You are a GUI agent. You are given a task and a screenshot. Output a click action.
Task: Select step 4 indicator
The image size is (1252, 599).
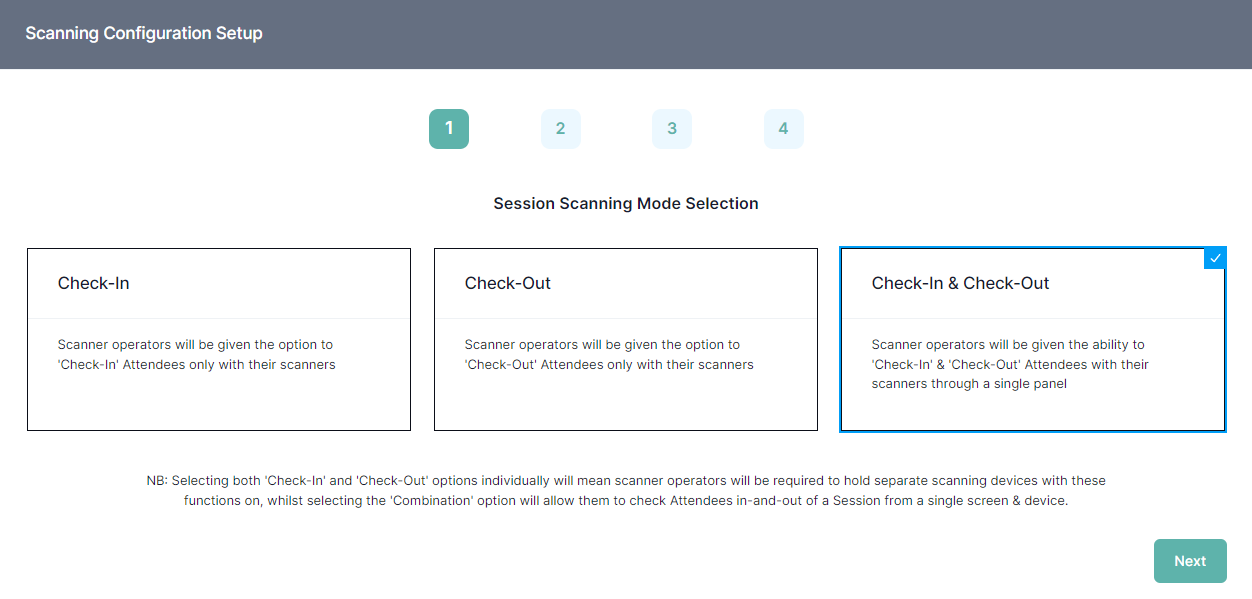[783, 129]
